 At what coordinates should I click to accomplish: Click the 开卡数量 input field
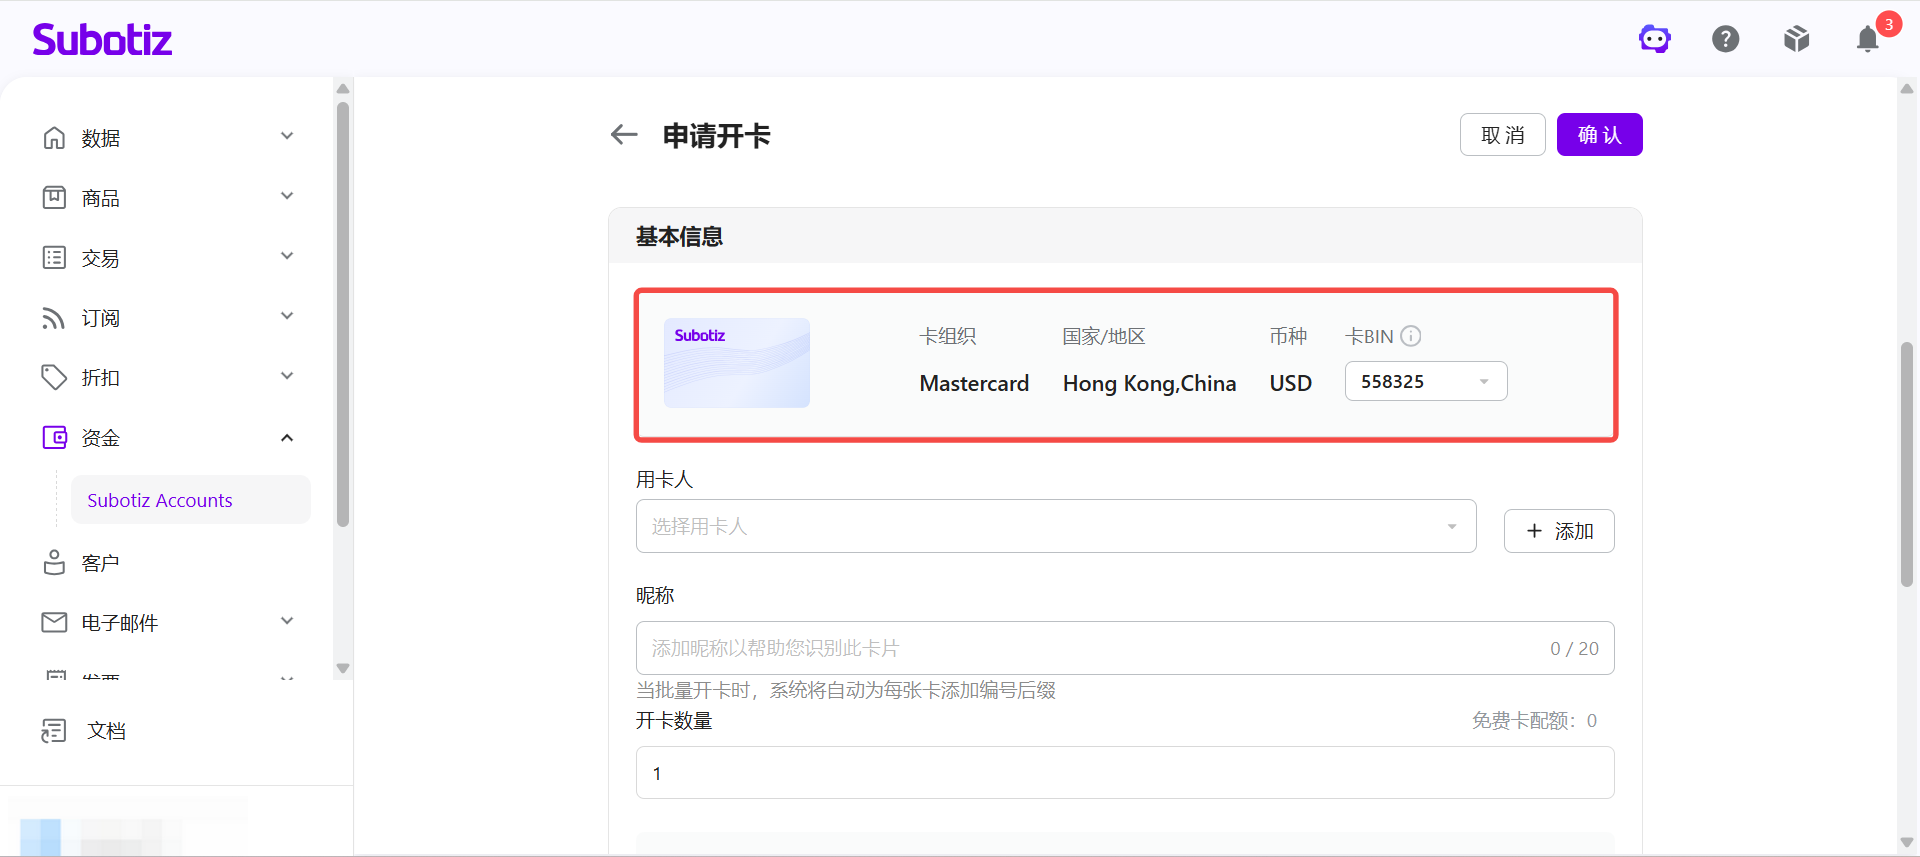[x=1125, y=773]
